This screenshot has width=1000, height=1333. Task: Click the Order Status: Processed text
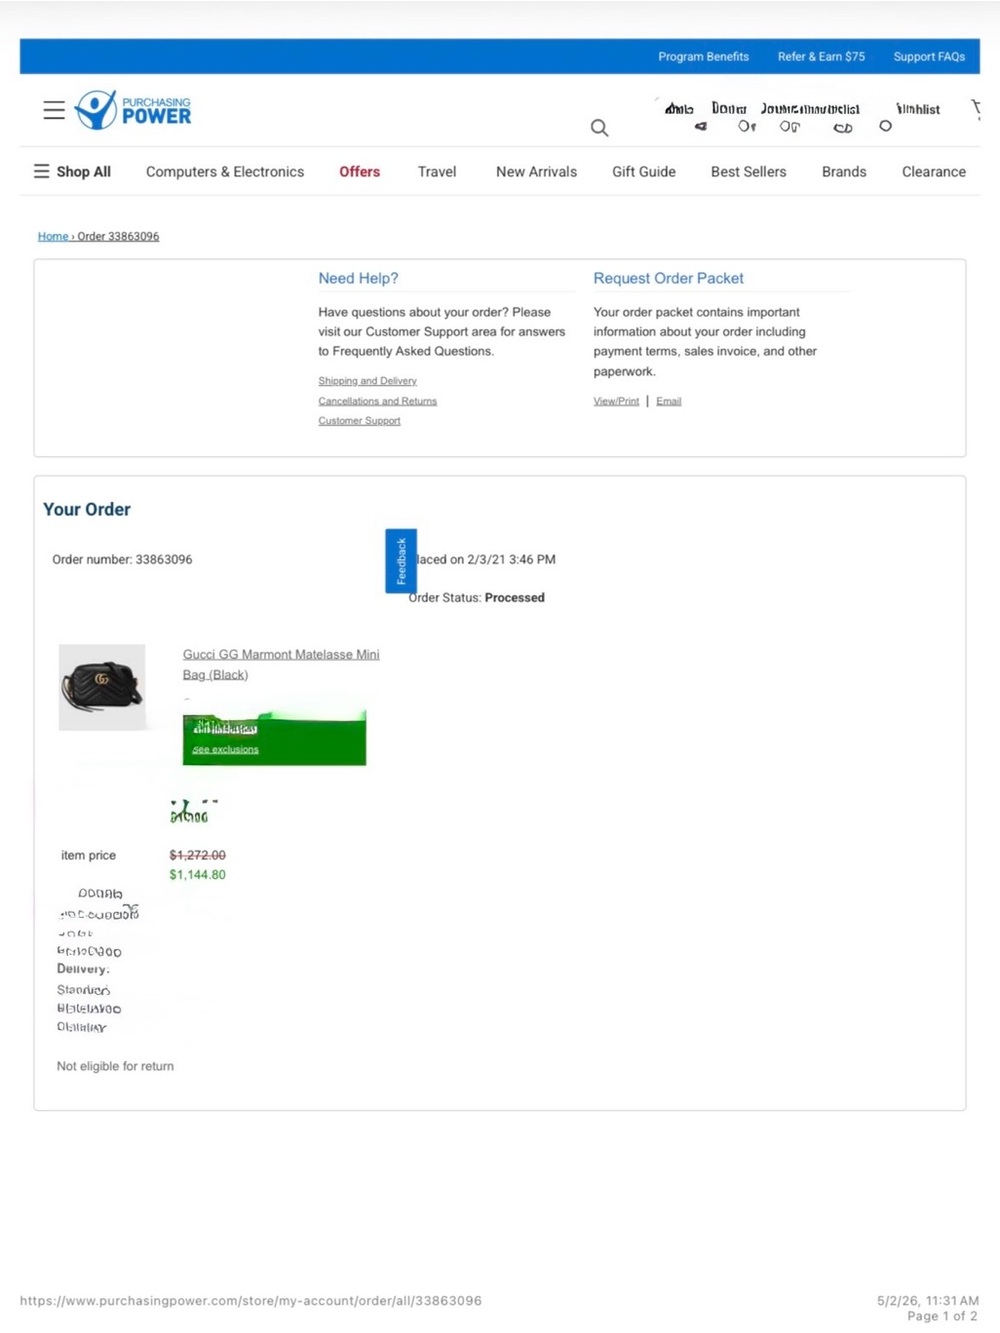coord(477,597)
